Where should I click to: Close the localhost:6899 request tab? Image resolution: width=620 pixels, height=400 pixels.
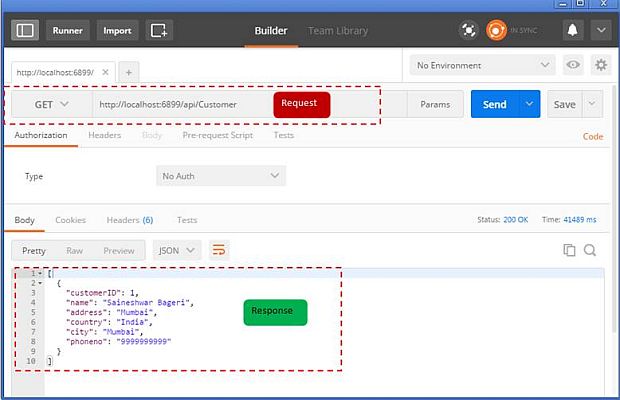click(x=105, y=72)
